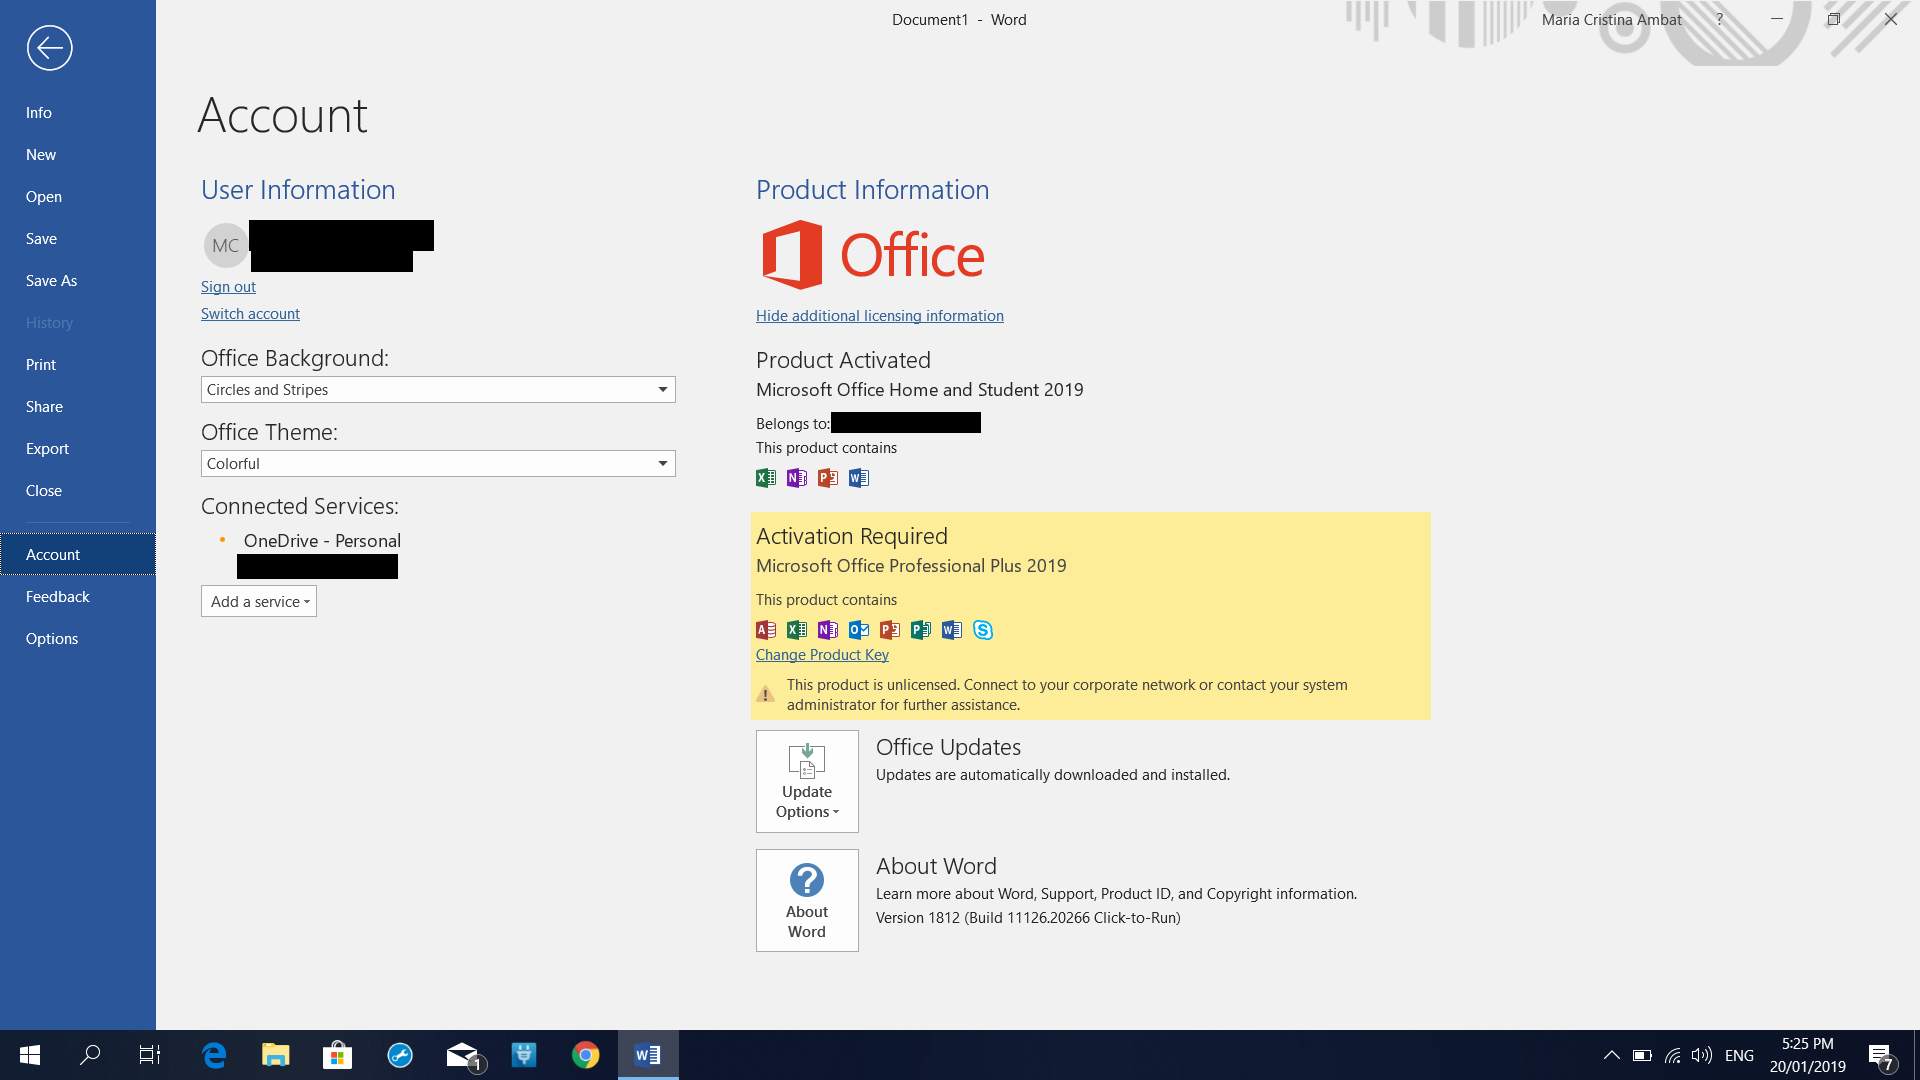Go to the Print page
This screenshot has height=1080, width=1920.
tap(41, 365)
